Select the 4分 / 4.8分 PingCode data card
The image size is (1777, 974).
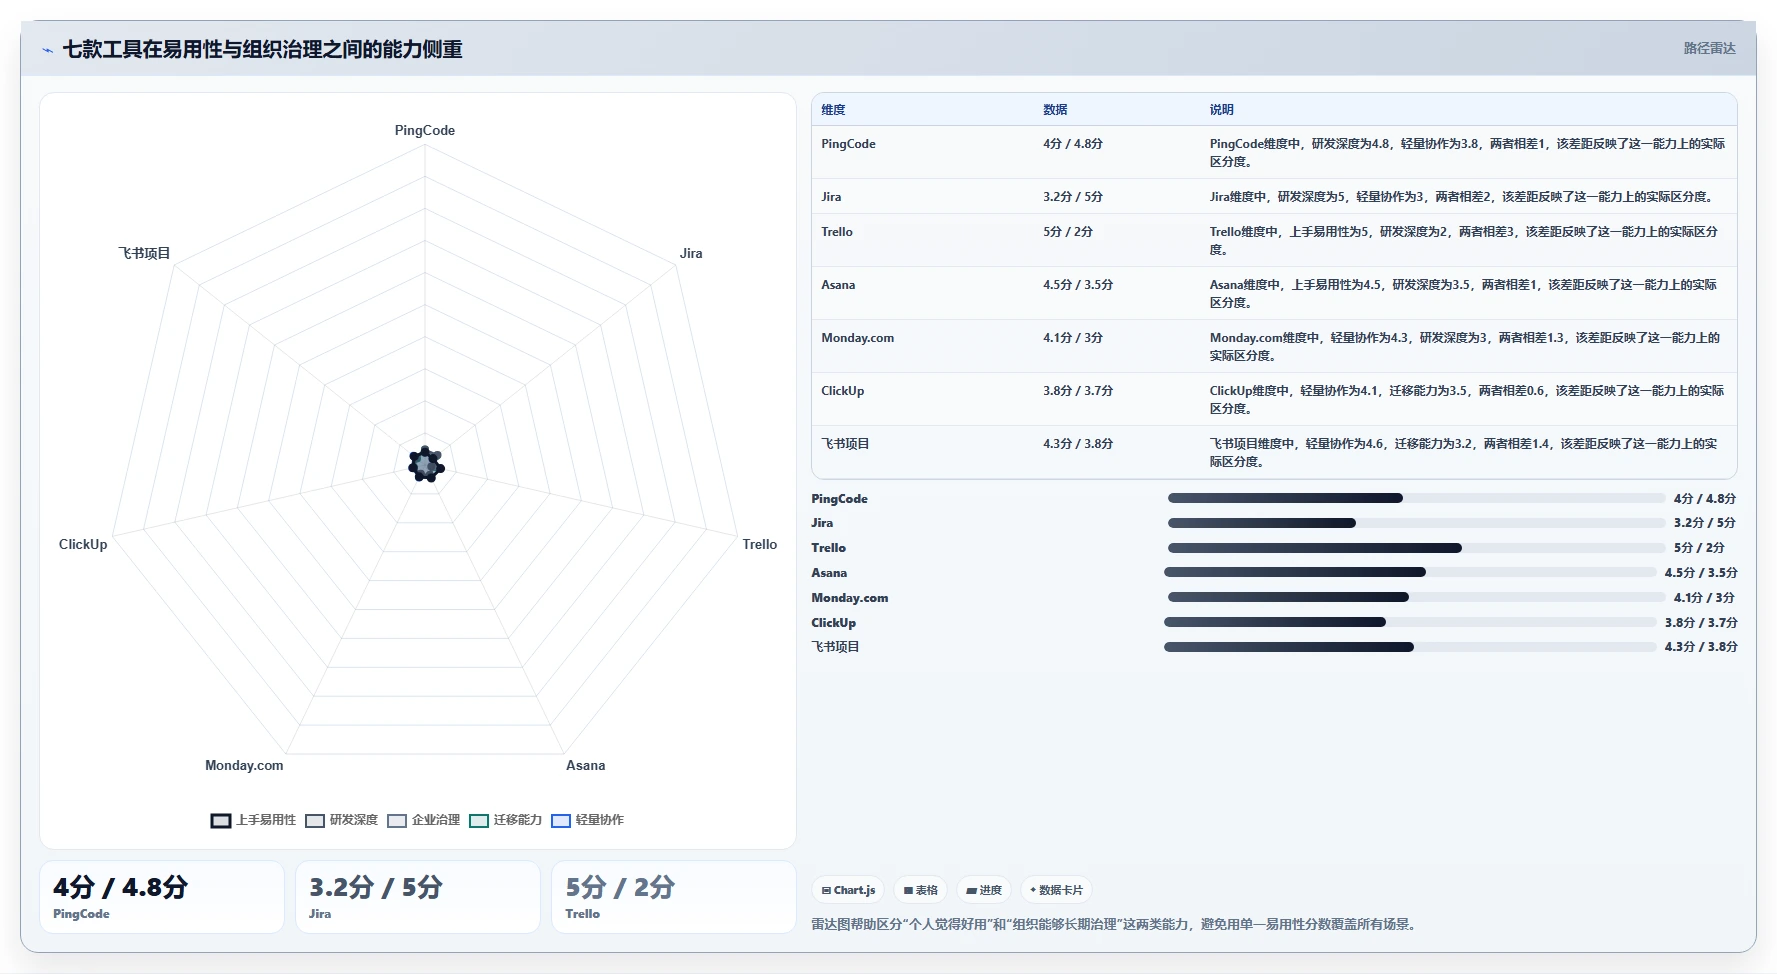[162, 897]
